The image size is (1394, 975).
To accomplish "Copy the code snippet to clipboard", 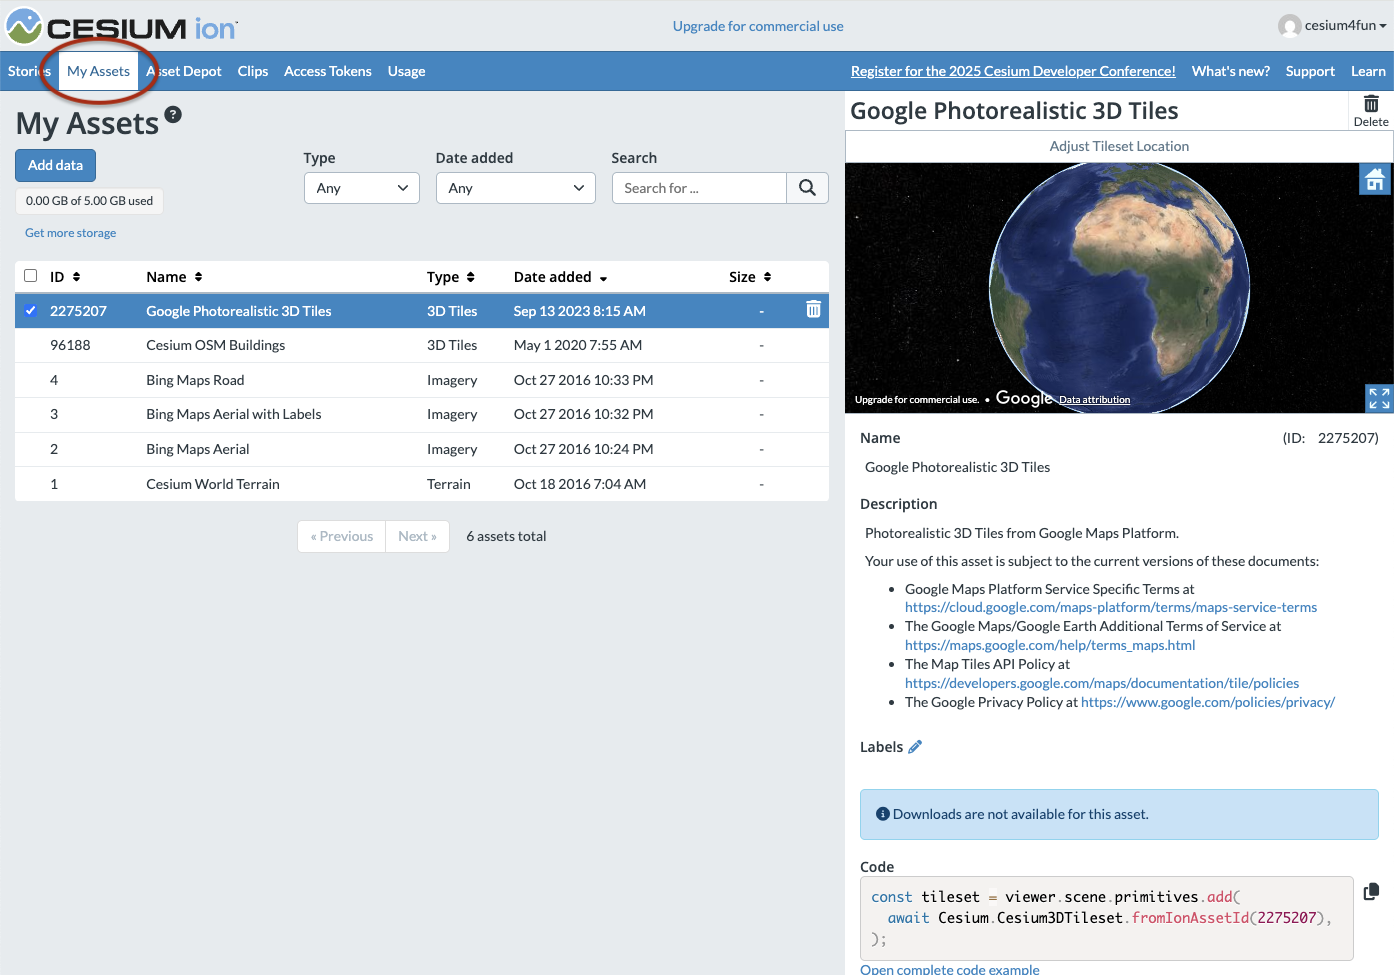I will 1371,891.
